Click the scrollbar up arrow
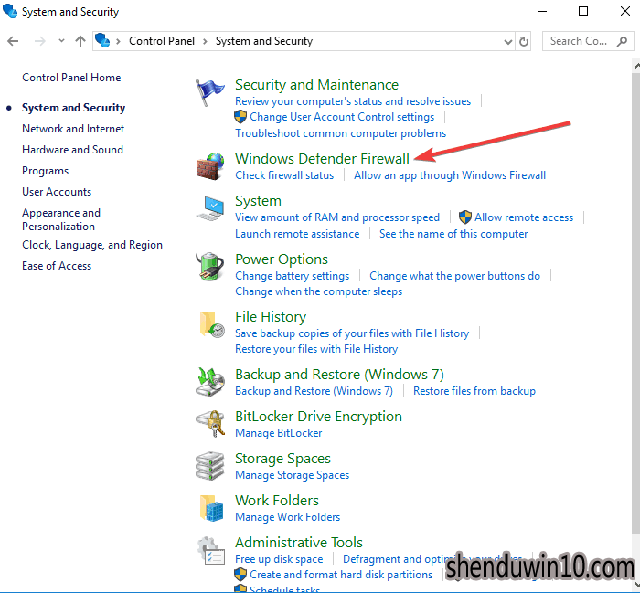Image resolution: width=640 pixels, height=593 pixels. pos(636,66)
